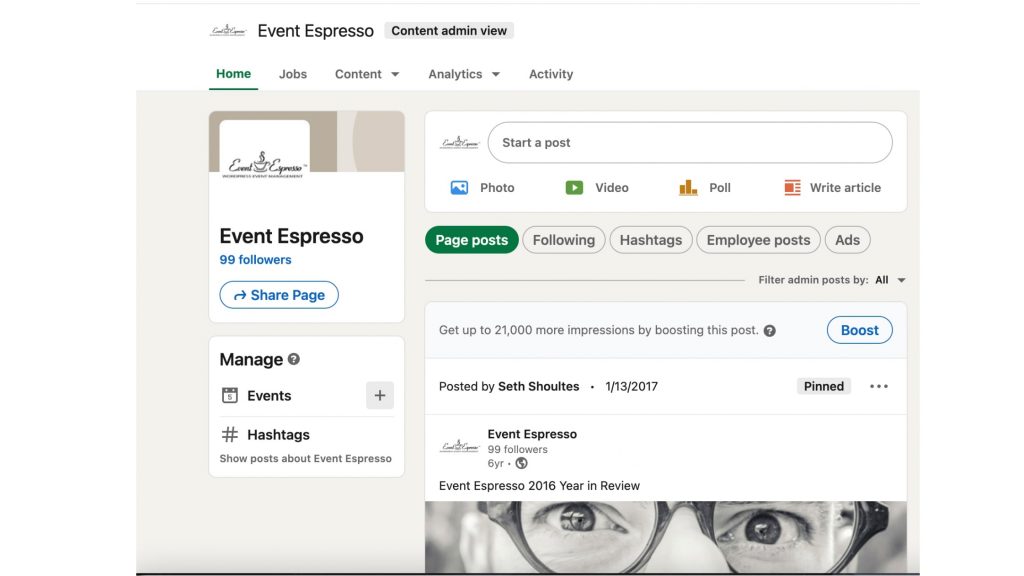
Task: Open the three-dot post options menu
Action: [x=879, y=386]
